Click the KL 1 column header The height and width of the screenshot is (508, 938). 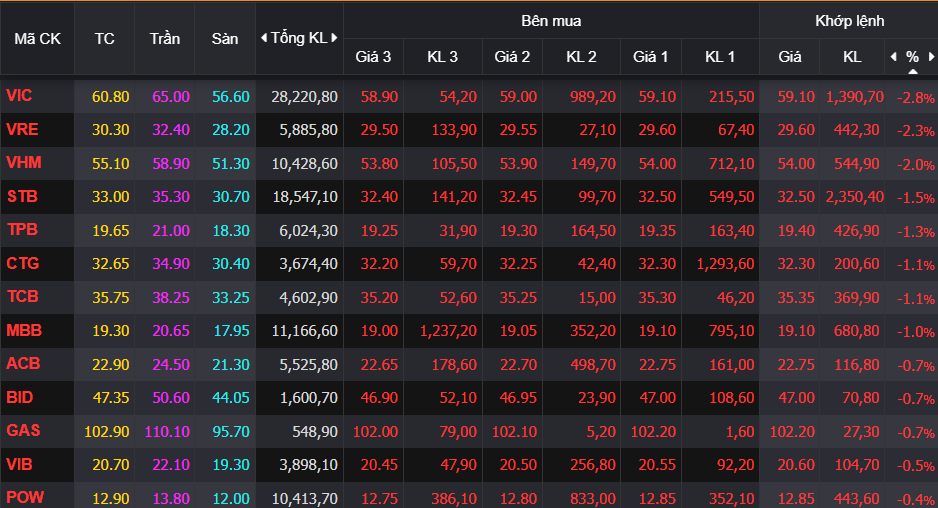tap(719, 57)
